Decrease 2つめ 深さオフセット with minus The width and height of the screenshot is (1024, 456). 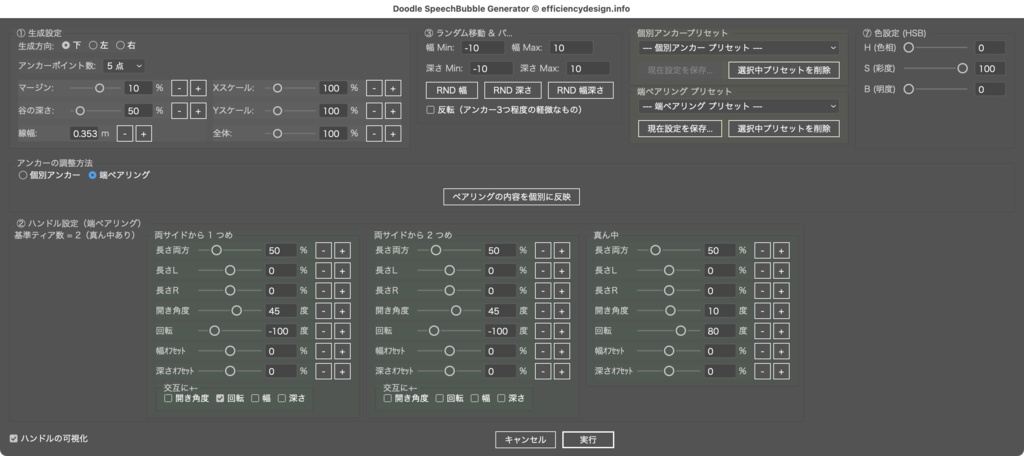pyautogui.click(x=543, y=372)
